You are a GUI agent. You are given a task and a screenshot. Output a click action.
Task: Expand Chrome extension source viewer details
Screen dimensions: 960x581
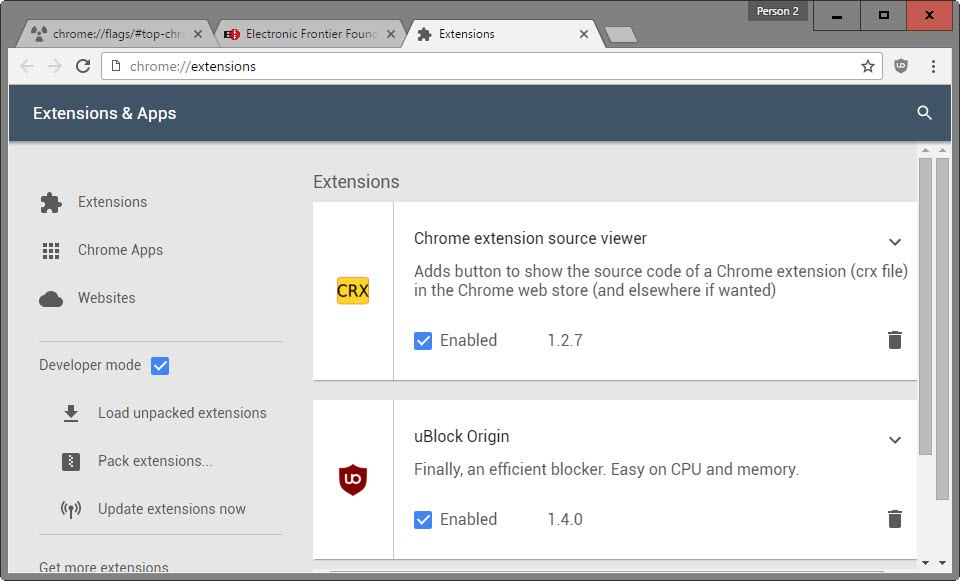[894, 242]
